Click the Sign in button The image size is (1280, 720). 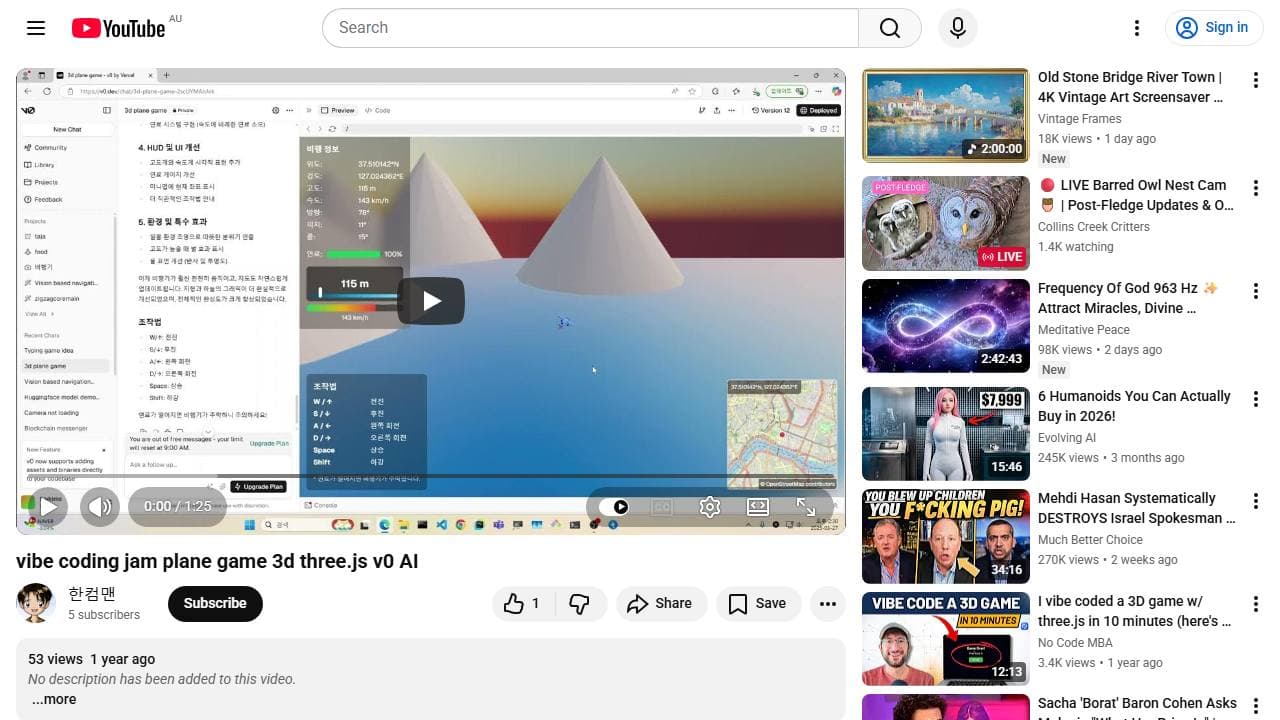(1214, 28)
